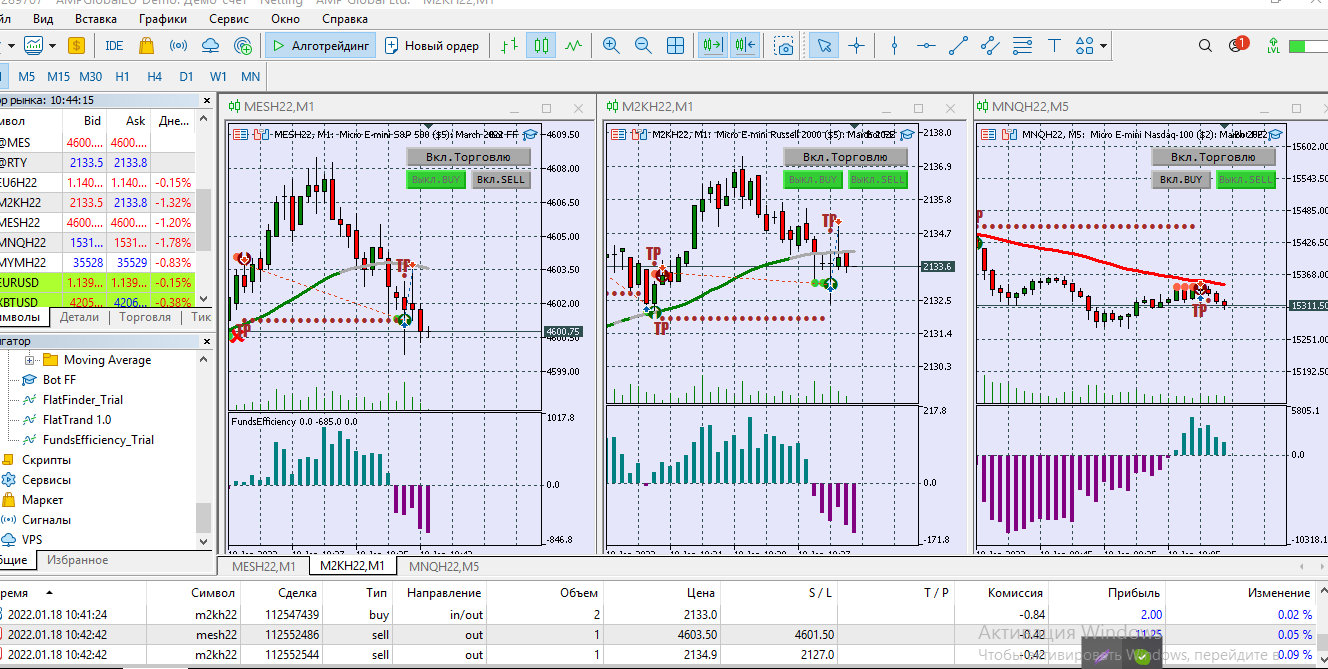Select the candlestick chart type icon
The height and width of the screenshot is (669, 1328).
point(541,45)
